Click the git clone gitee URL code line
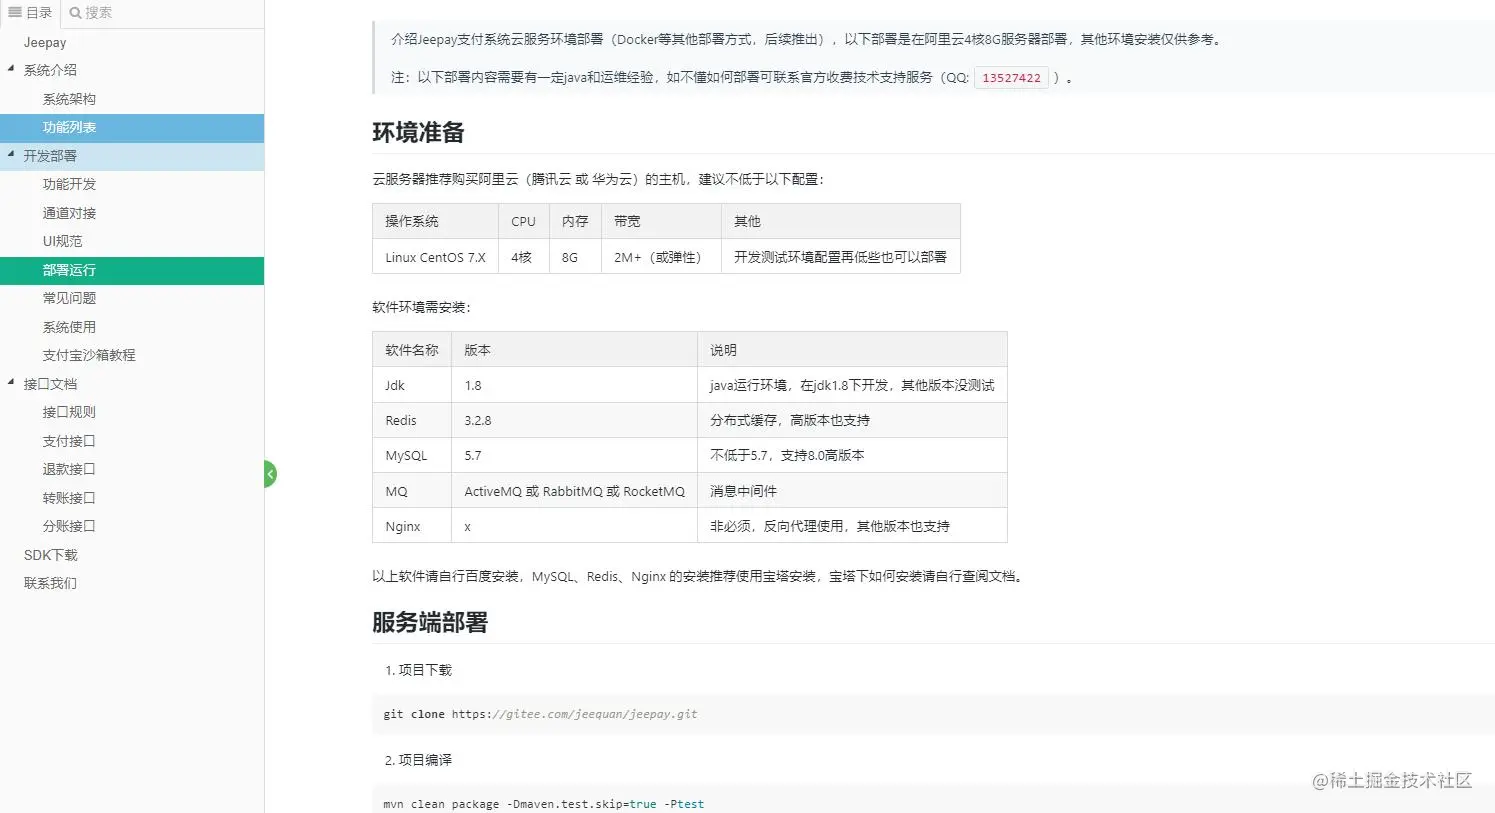Image resolution: width=1495 pixels, height=813 pixels. click(x=541, y=714)
